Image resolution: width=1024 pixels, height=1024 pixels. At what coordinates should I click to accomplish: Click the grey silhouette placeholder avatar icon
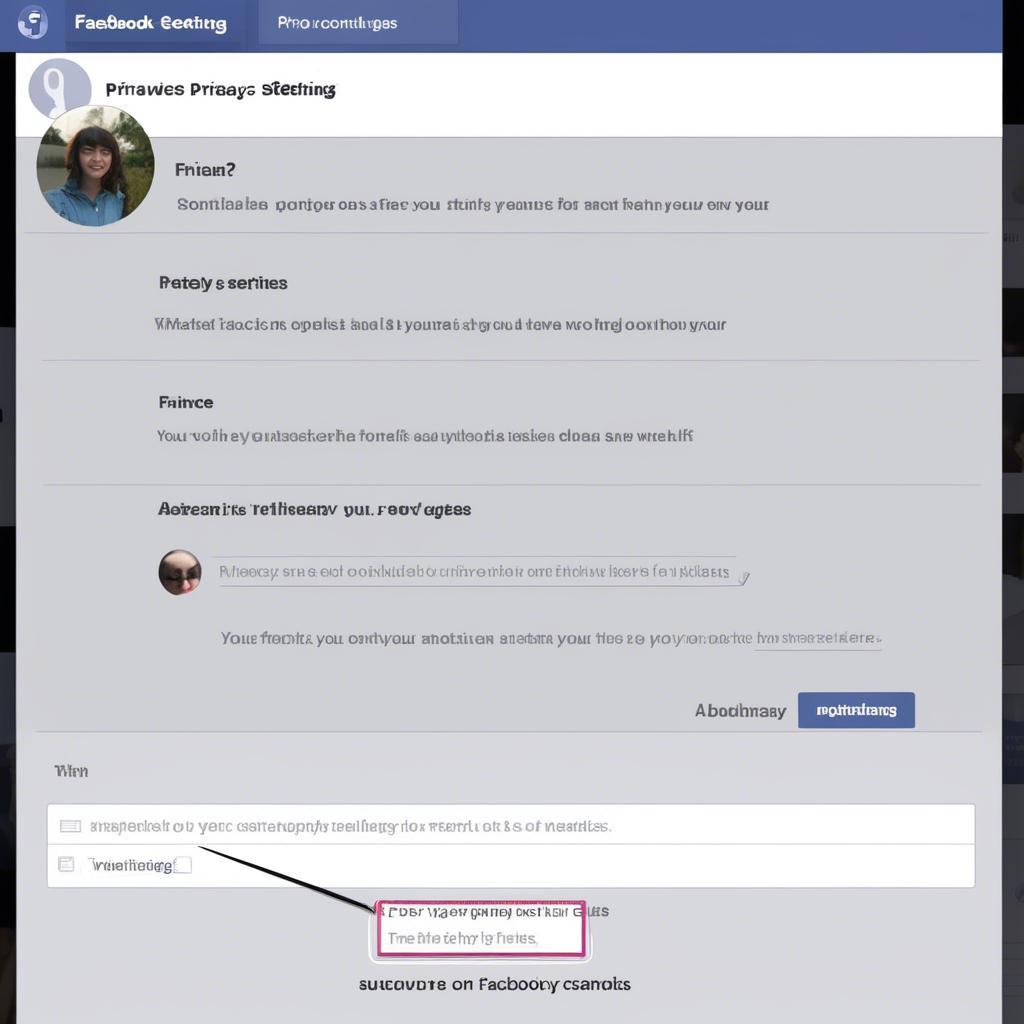coord(59,88)
